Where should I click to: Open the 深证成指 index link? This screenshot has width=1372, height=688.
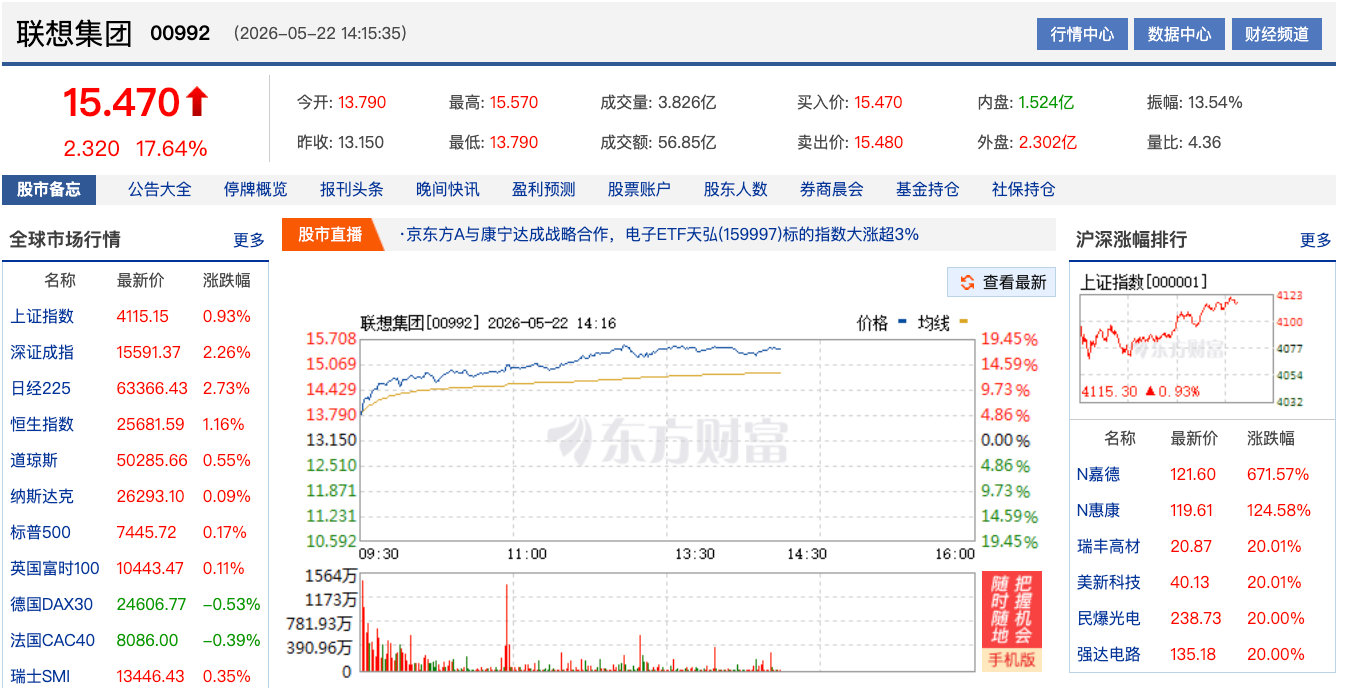pos(42,352)
